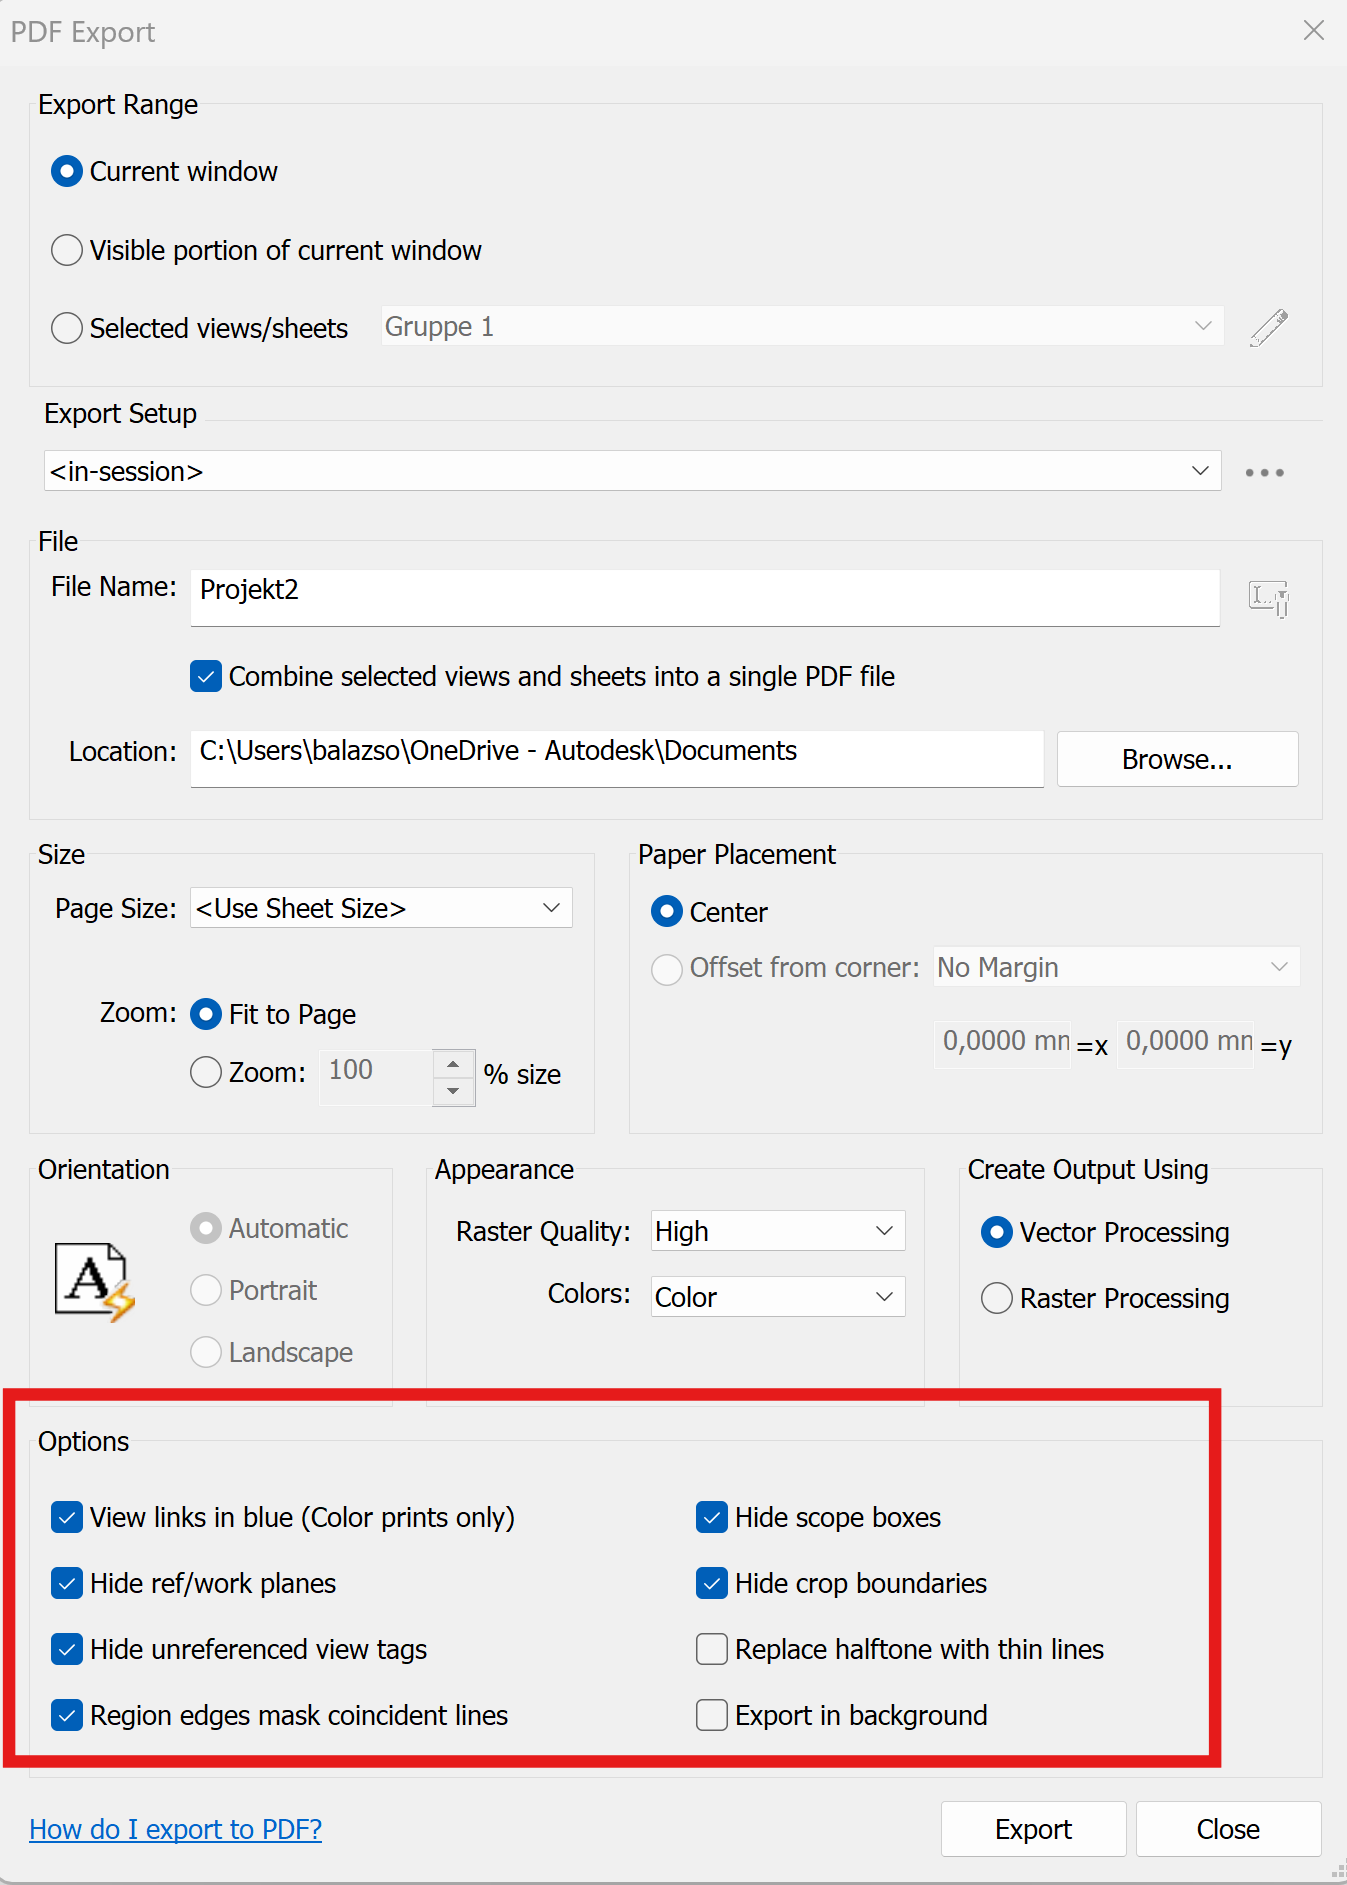
Task: Uncheck Hide scope boxes
Action: pyautogui.click(x=712, y=1517)
